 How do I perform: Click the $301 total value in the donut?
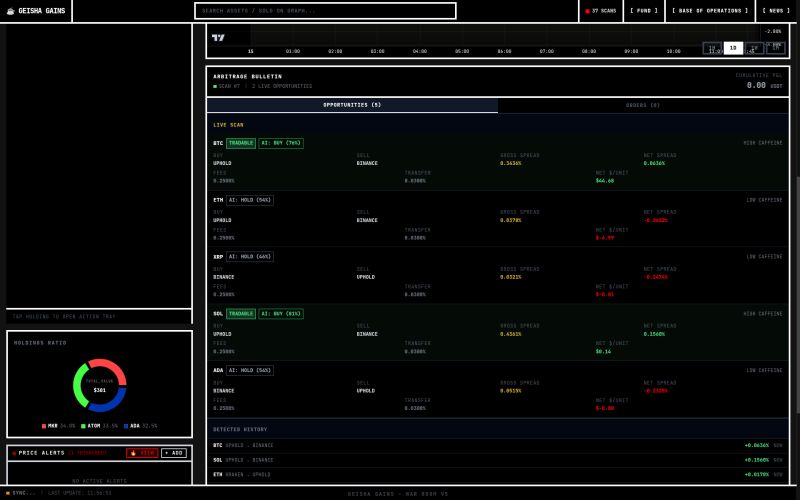pyautogui.click(x=99, y=390)
